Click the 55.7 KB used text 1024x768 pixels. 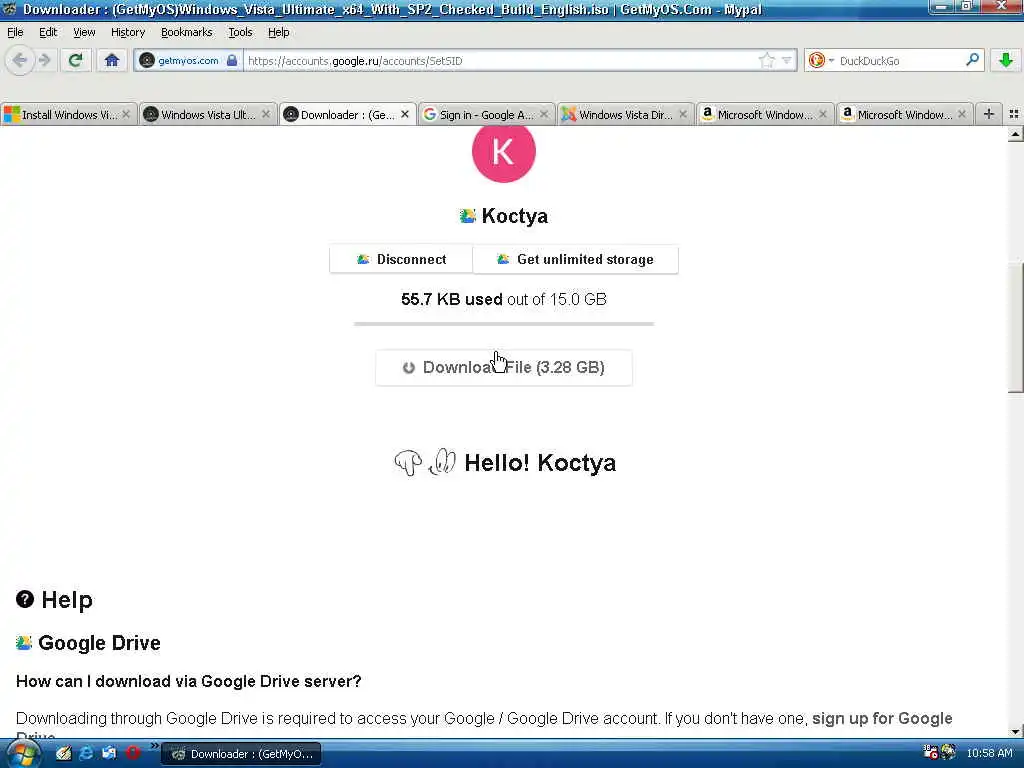[x=451, y=299]
